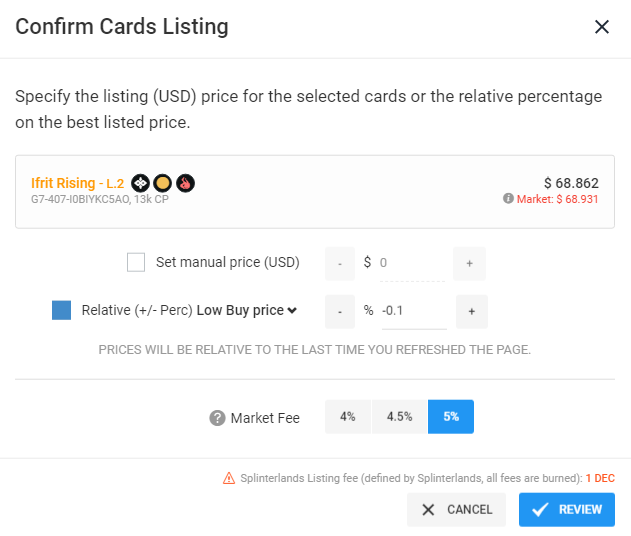Enable the Set manual price checkbox
631x536 pixels.
pos(136,262)
